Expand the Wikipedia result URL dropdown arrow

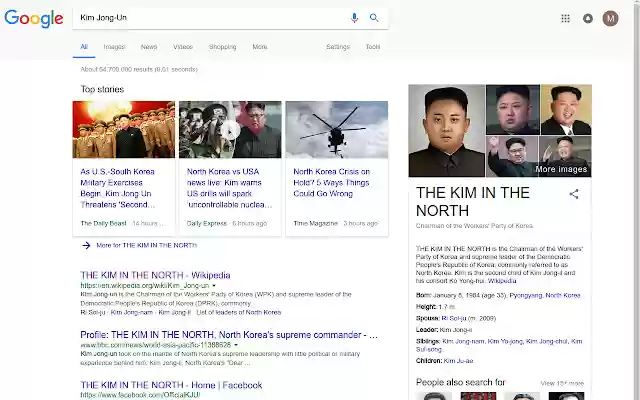coord(214,286)
